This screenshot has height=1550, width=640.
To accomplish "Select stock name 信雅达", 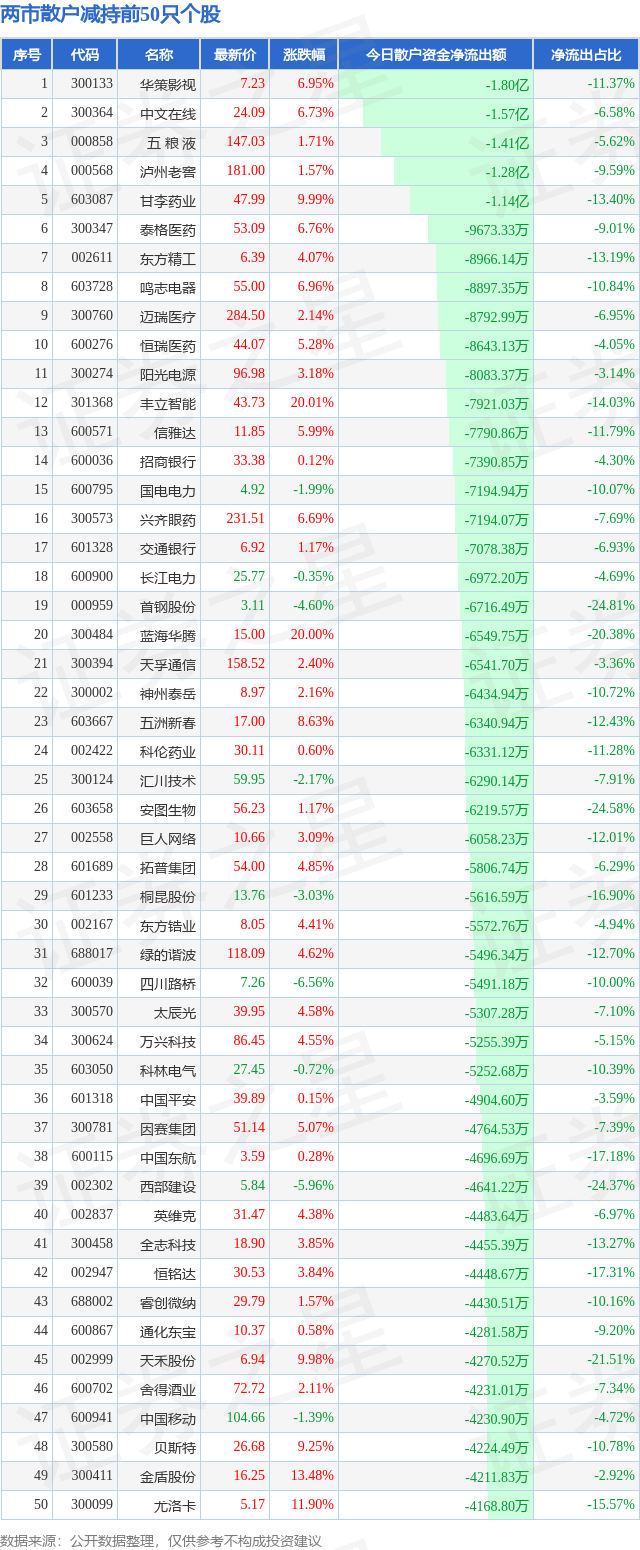I will click(175, 433).
